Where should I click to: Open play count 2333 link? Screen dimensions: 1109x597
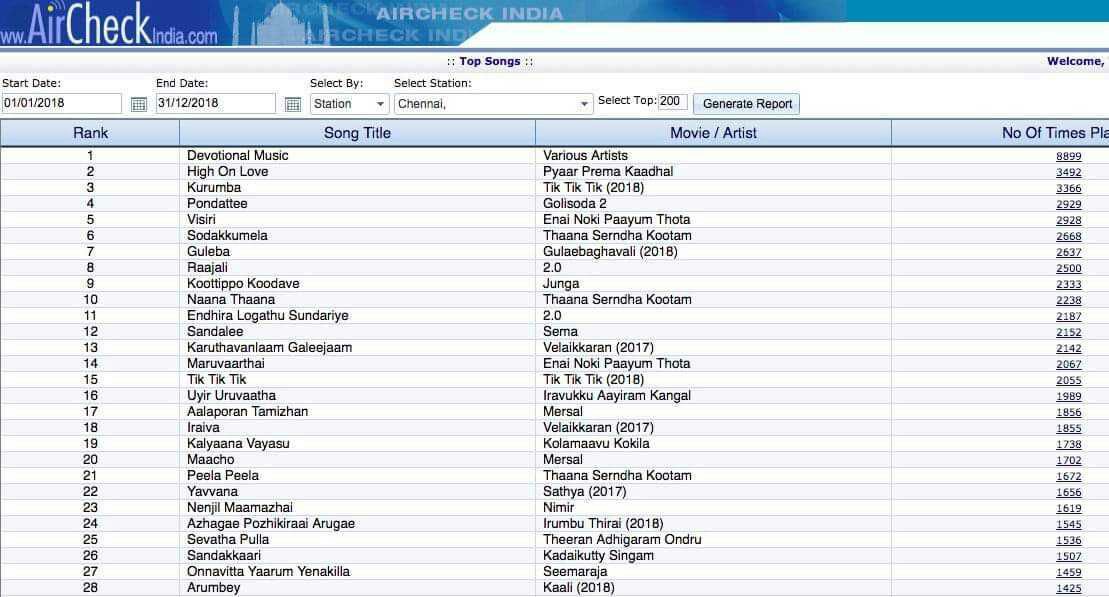pyautogui.click(x=1069, y=284)
